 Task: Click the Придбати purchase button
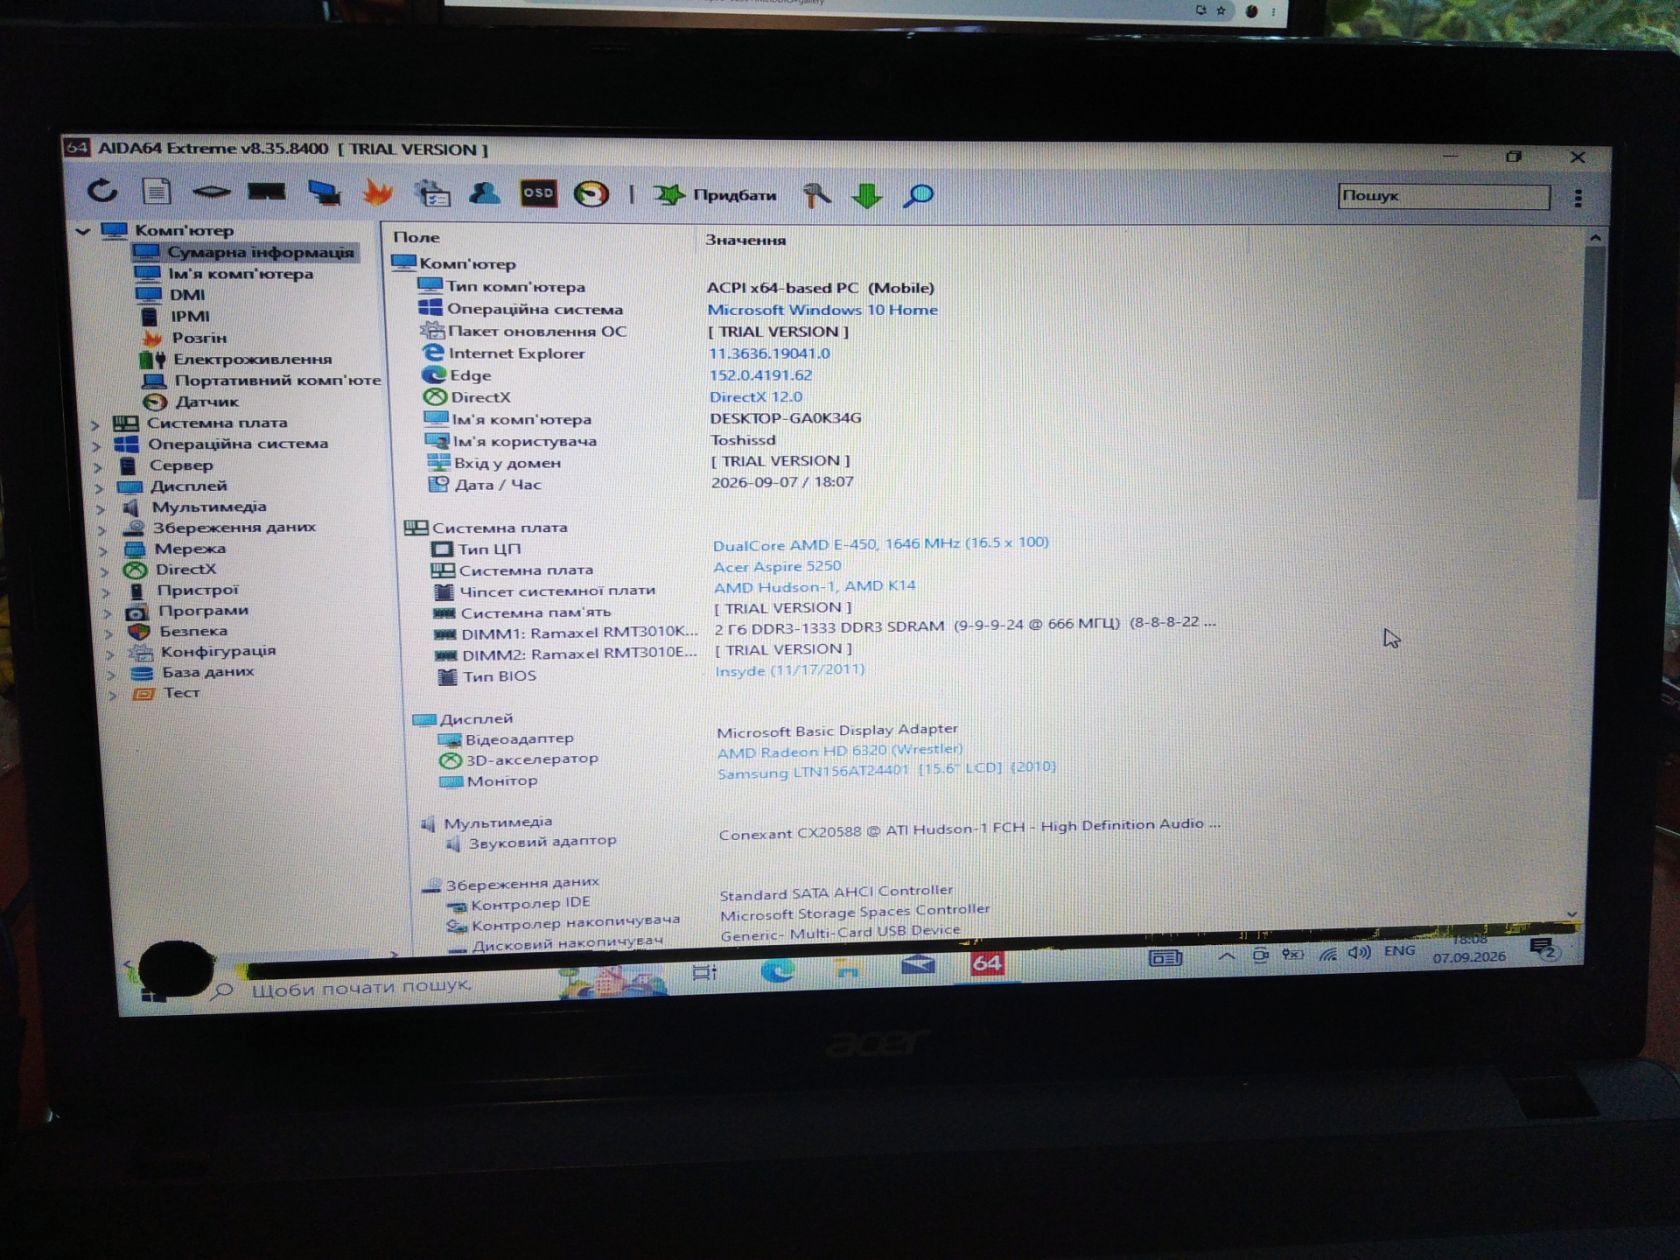tap(715, 195)
